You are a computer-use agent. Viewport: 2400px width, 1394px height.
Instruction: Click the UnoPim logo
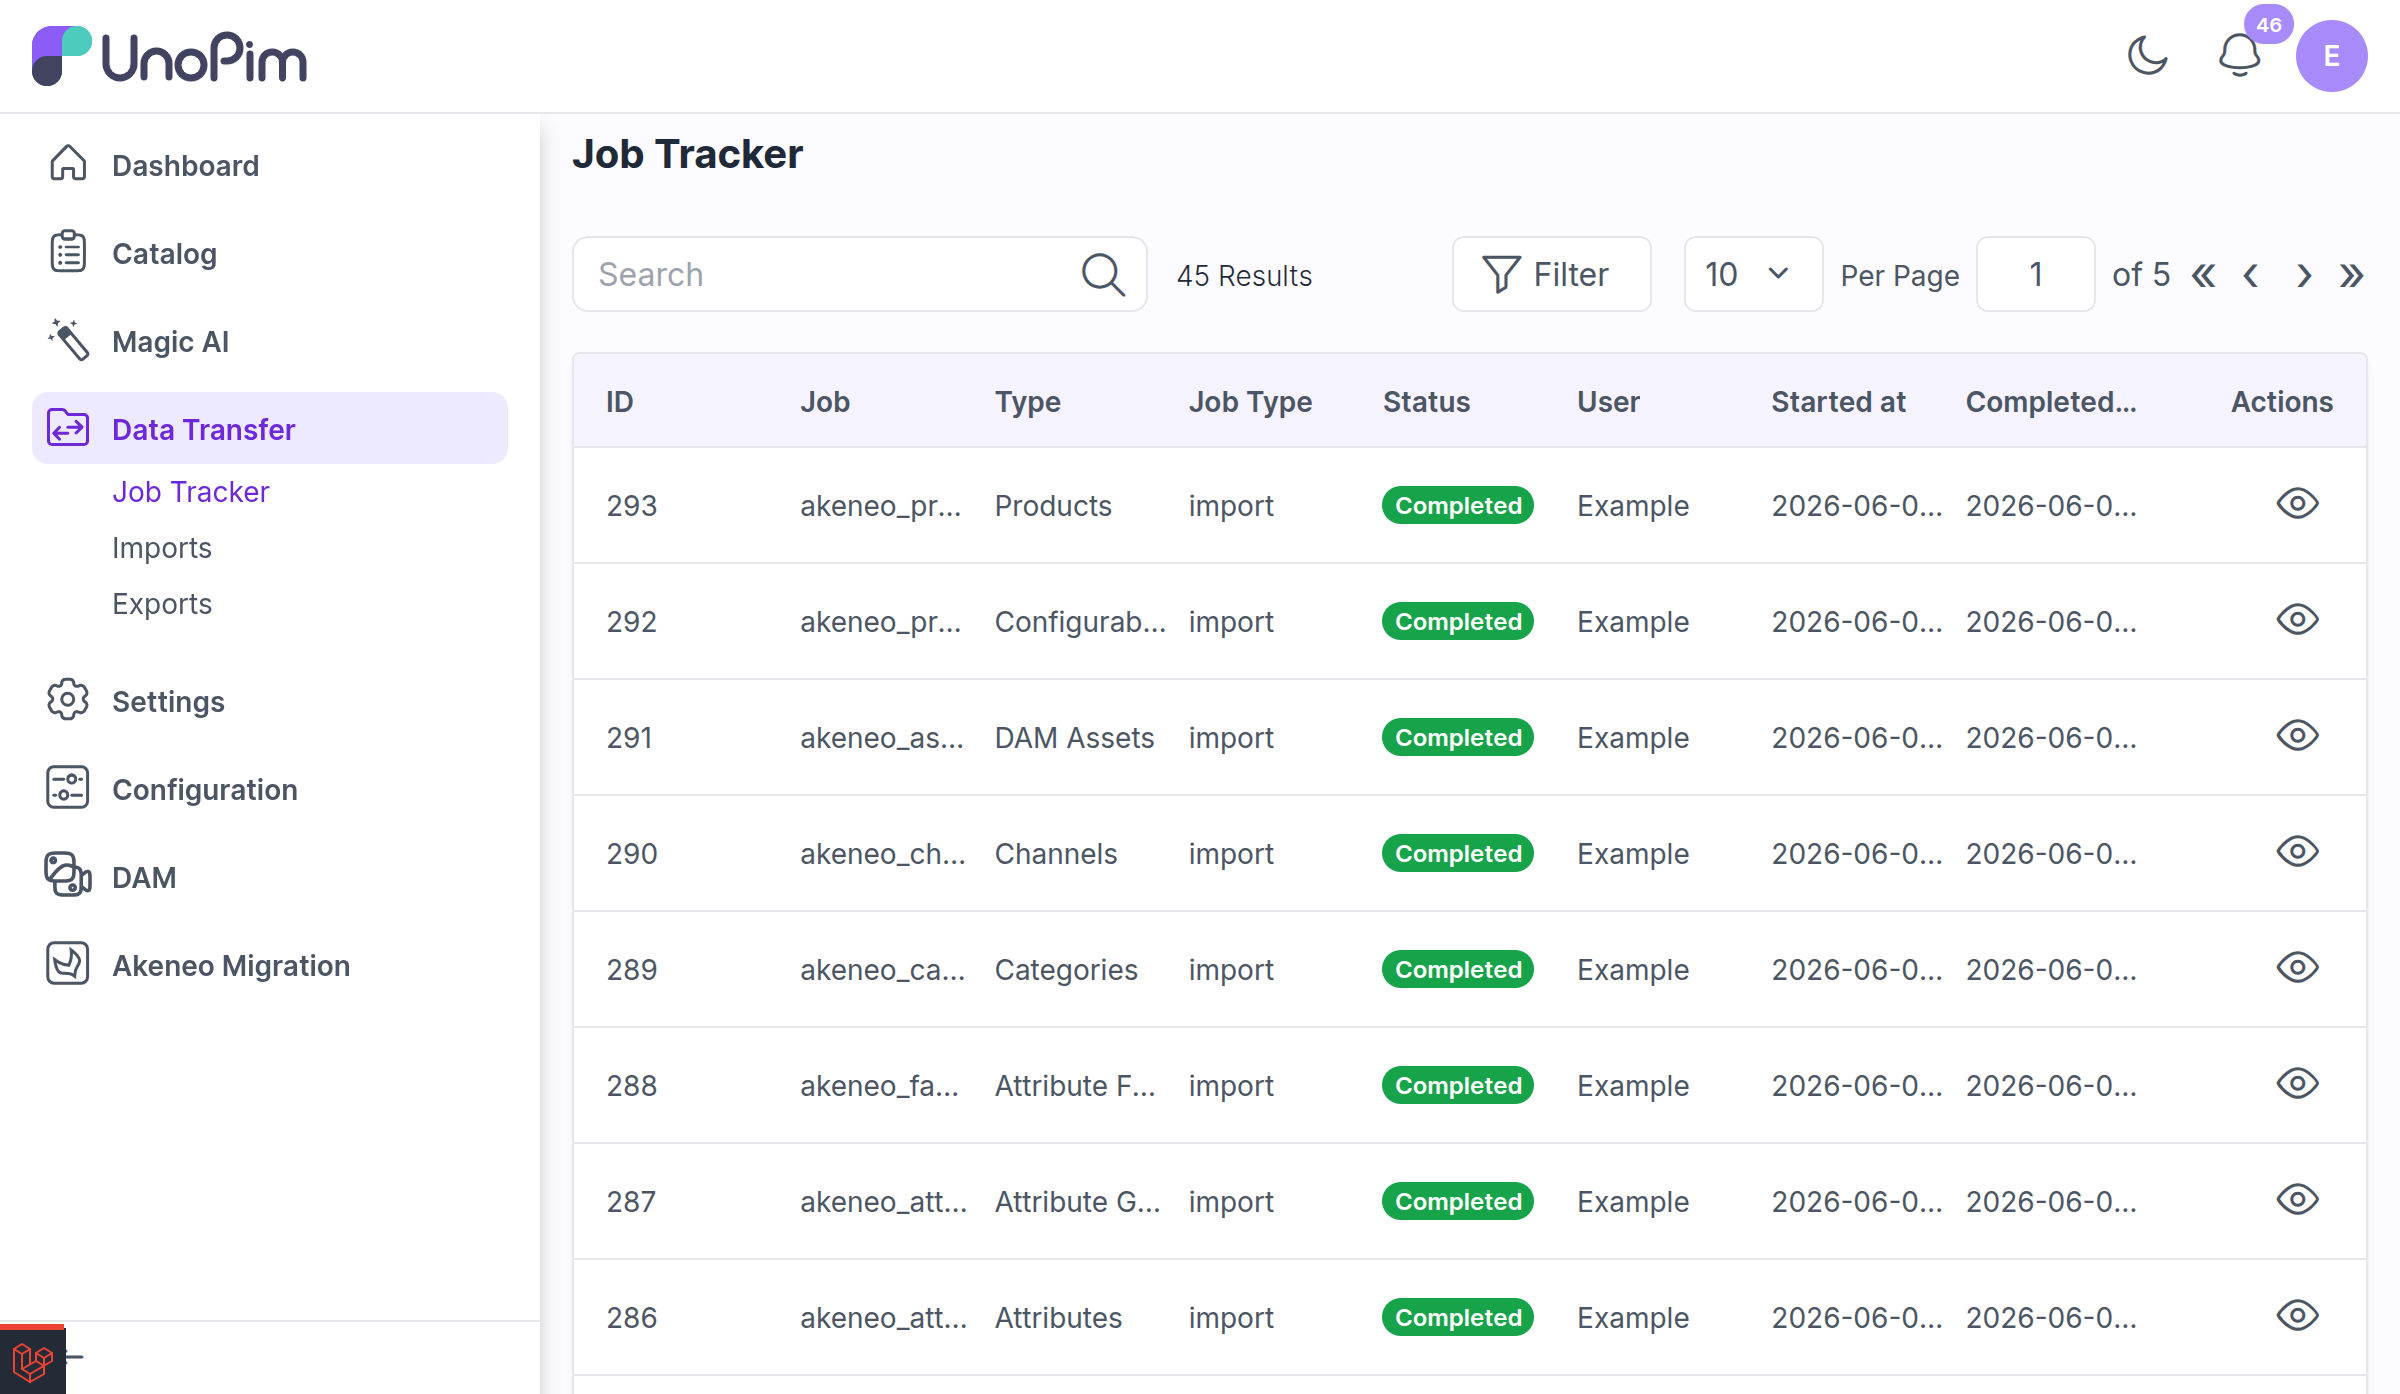click(x=169, y=56)
